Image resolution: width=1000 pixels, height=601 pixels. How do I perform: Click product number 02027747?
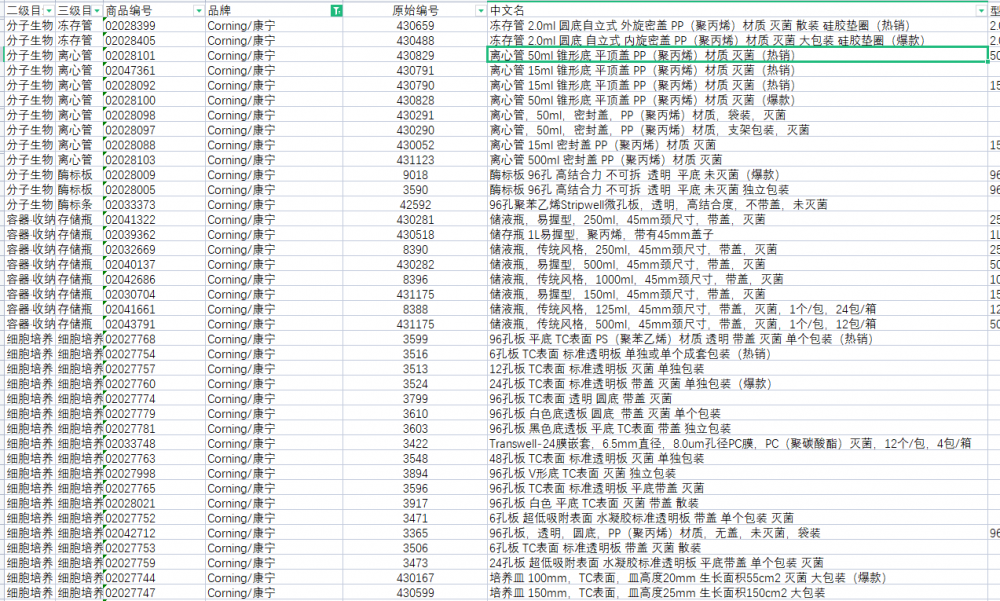[154, 593]
